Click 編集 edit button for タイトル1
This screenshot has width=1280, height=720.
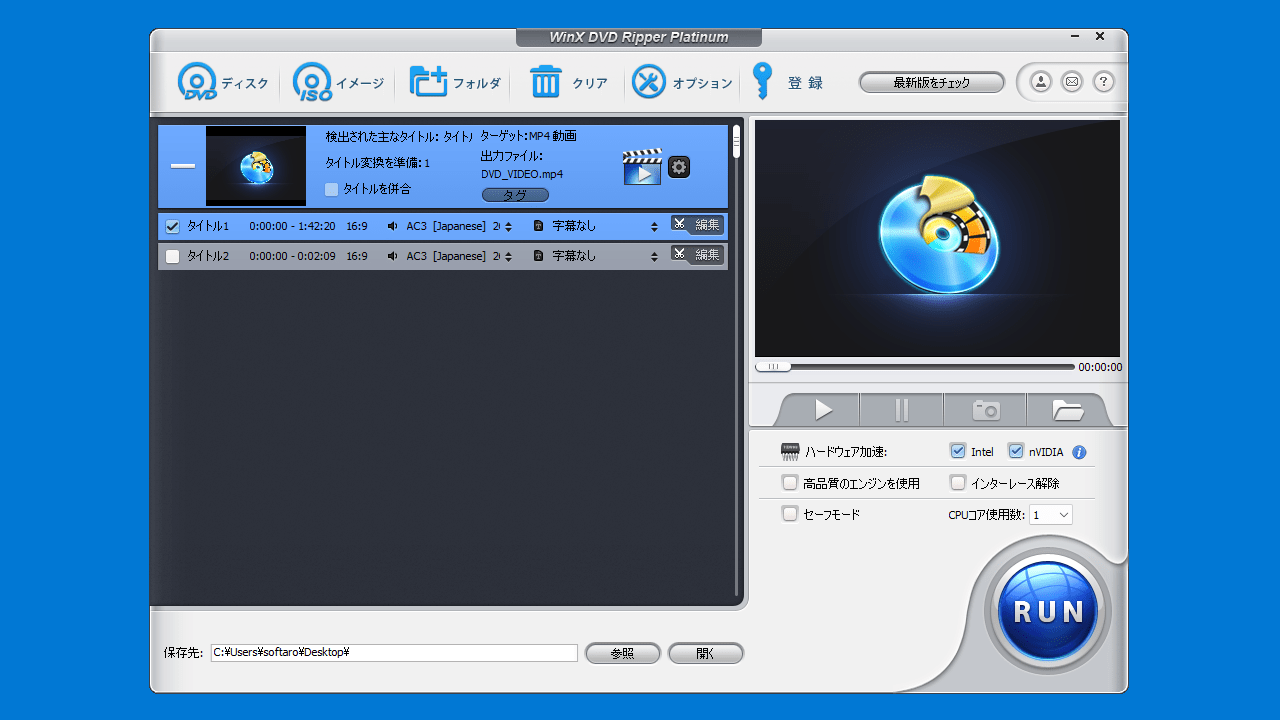[697, 225]
